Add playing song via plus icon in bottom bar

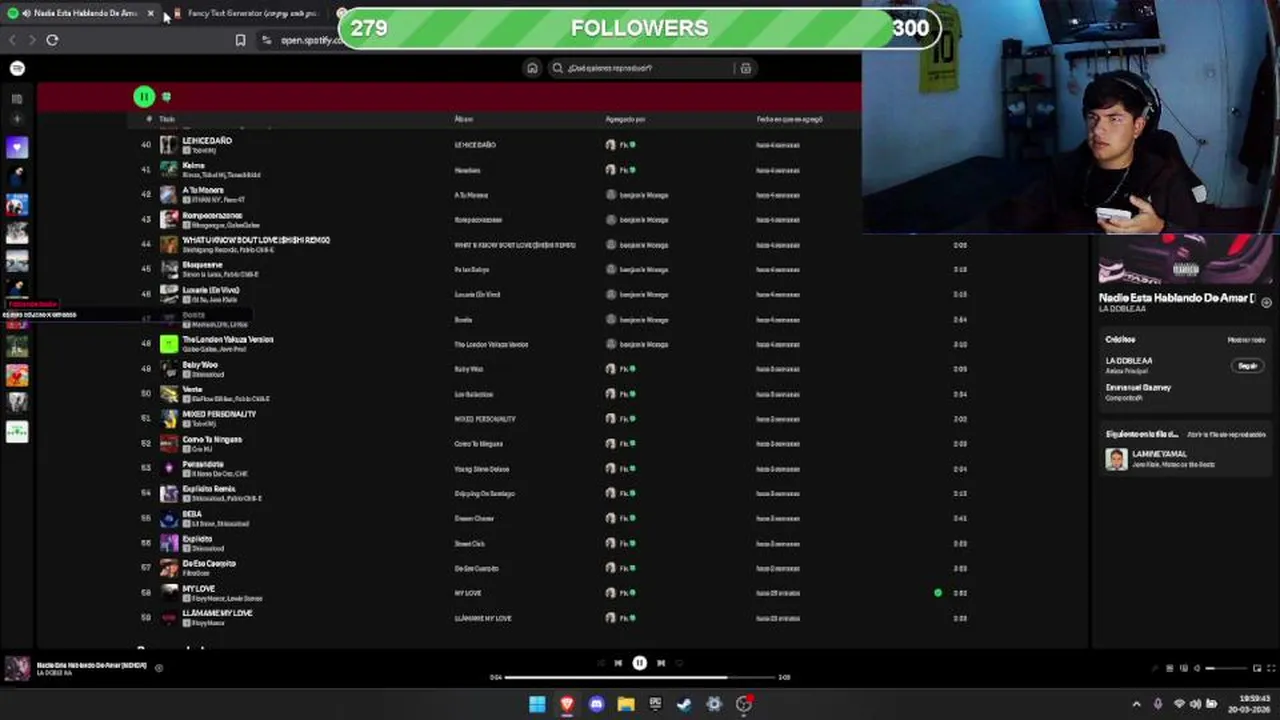click(158, 668)
